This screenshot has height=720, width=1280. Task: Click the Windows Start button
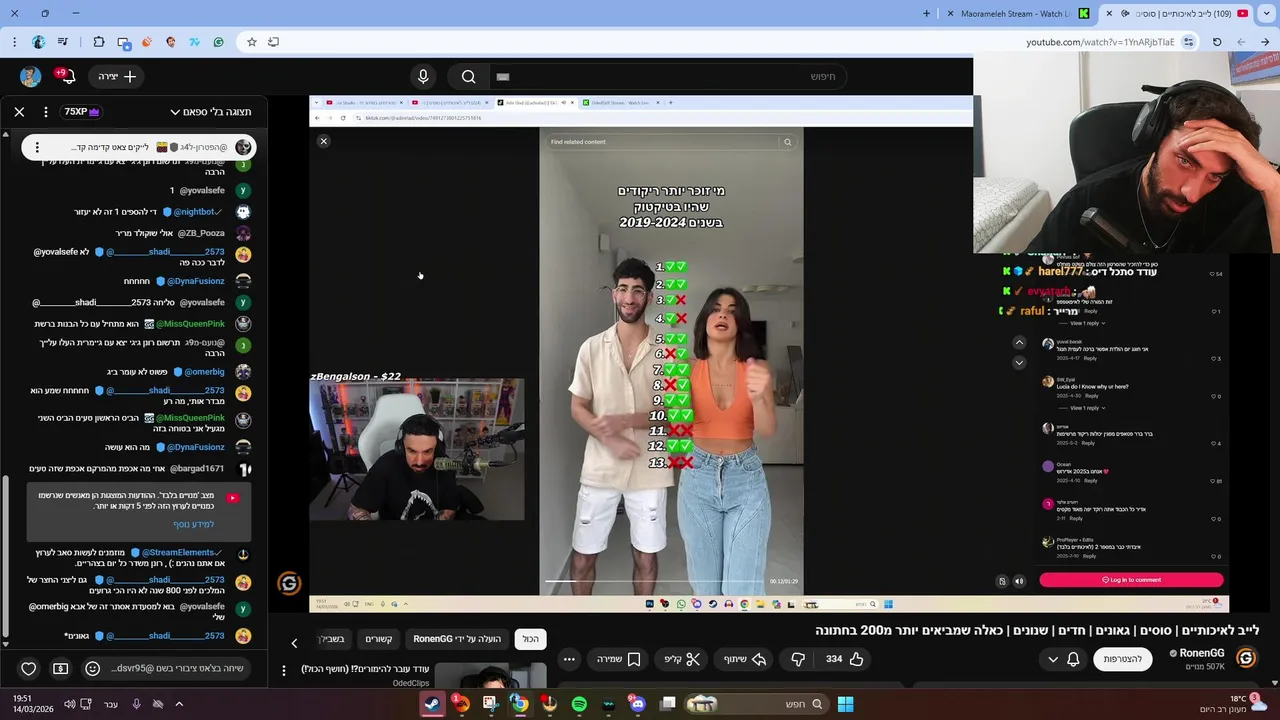coord(845,704)
